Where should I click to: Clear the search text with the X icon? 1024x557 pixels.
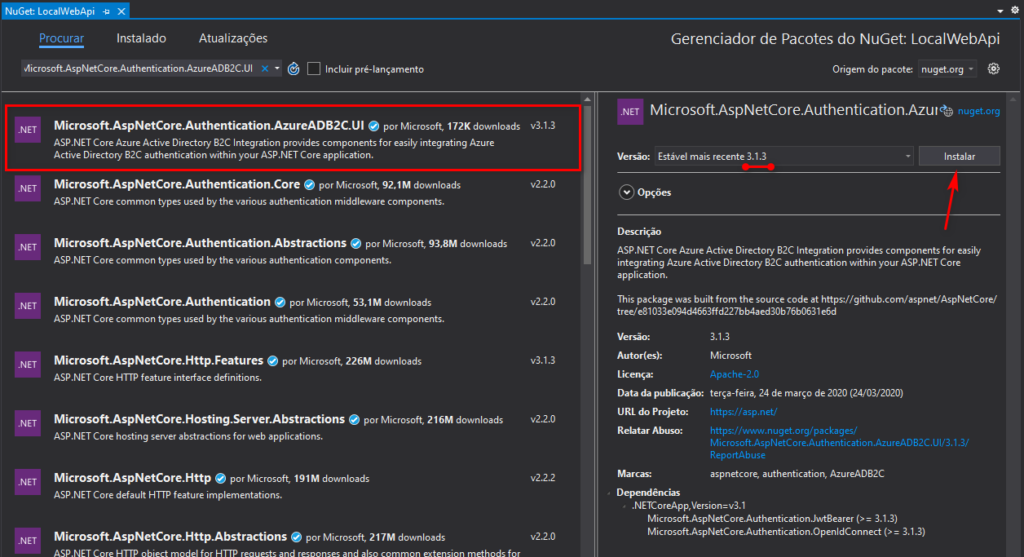pos(264,69)
